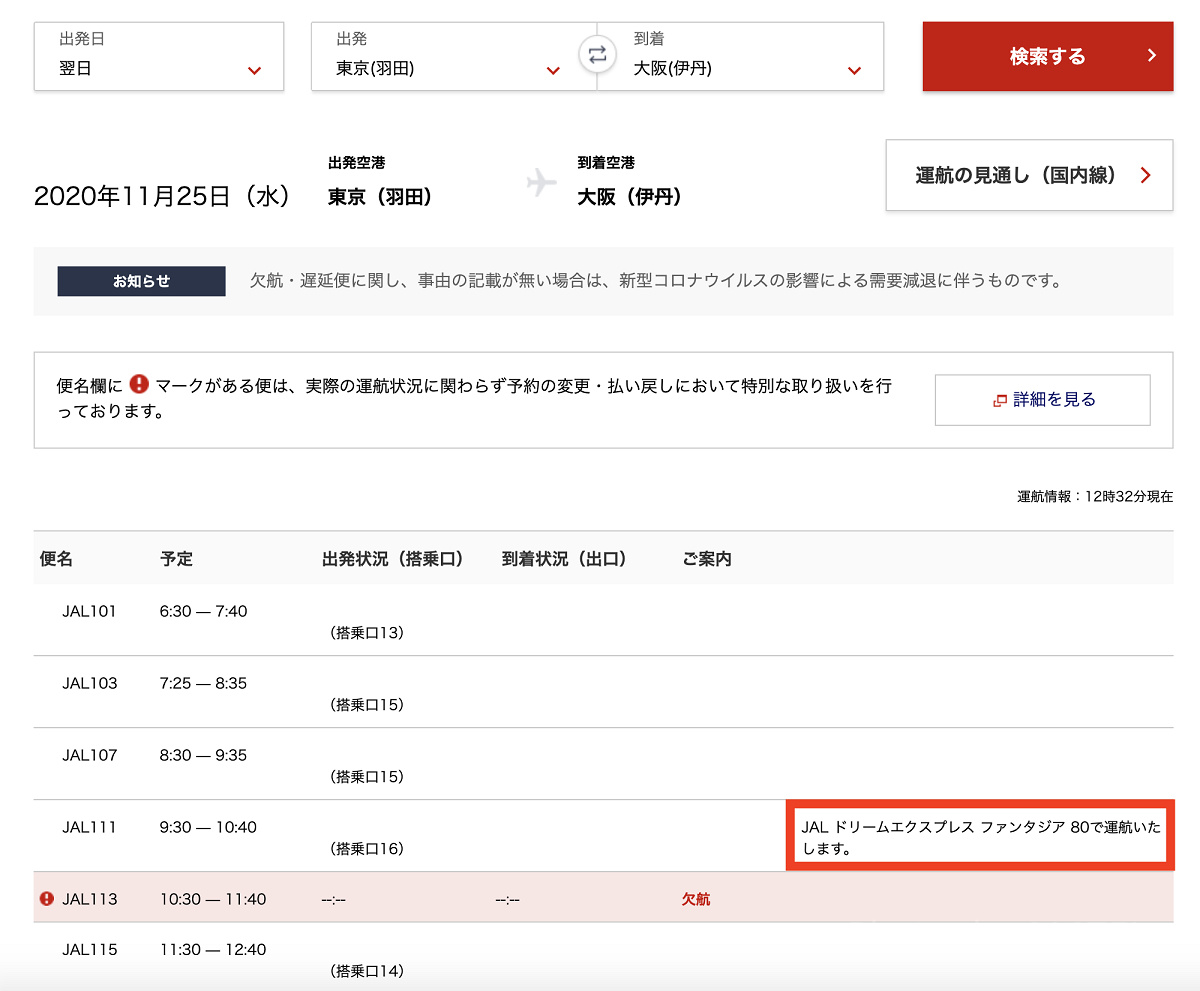Viewport: 1200px width, 991px height.
Task: Select the JAL103 flight number
Action: [89, 683]
